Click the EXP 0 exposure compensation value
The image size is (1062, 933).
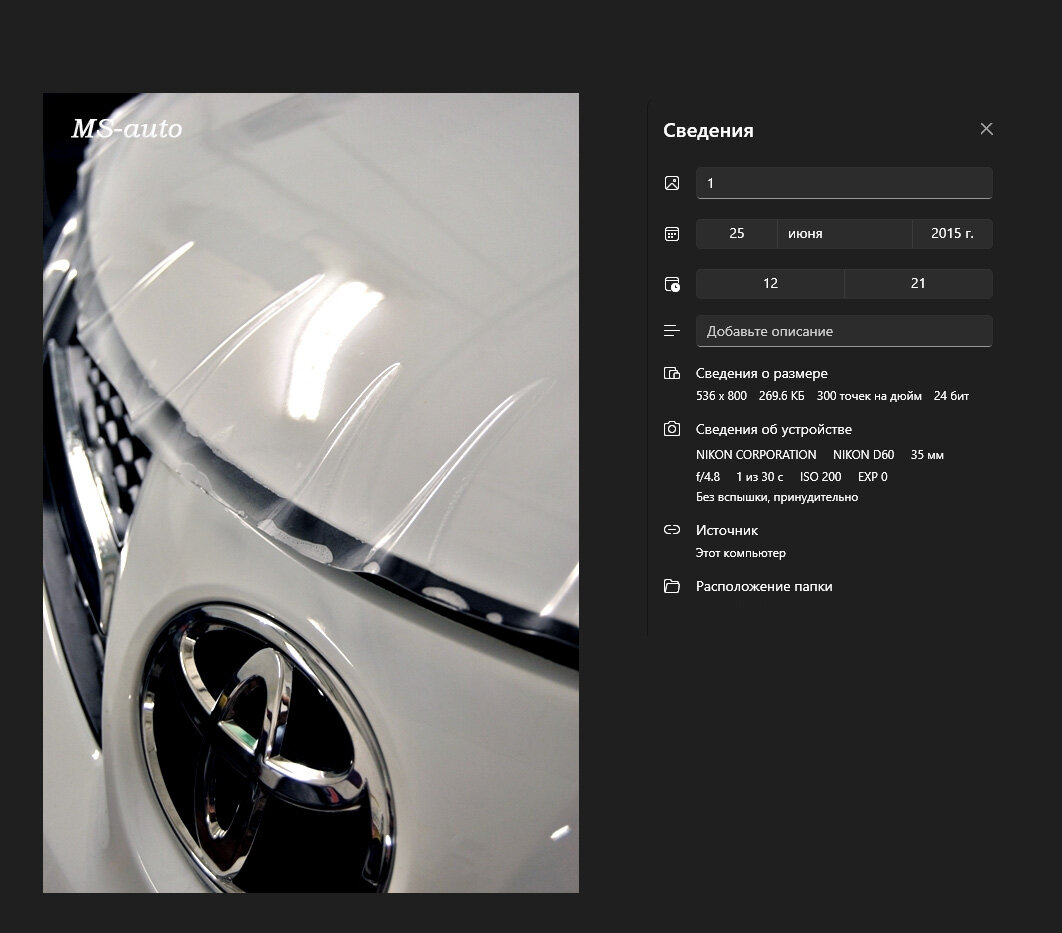pos(872,477)
